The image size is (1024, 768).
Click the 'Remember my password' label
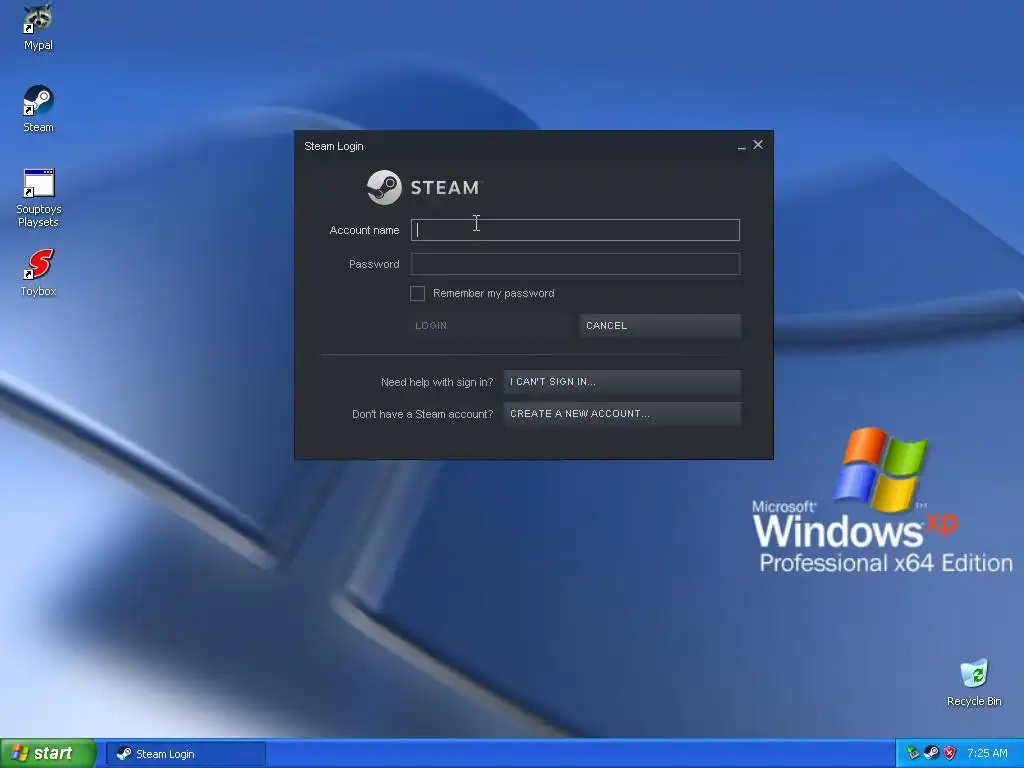[x=494, y=293]
